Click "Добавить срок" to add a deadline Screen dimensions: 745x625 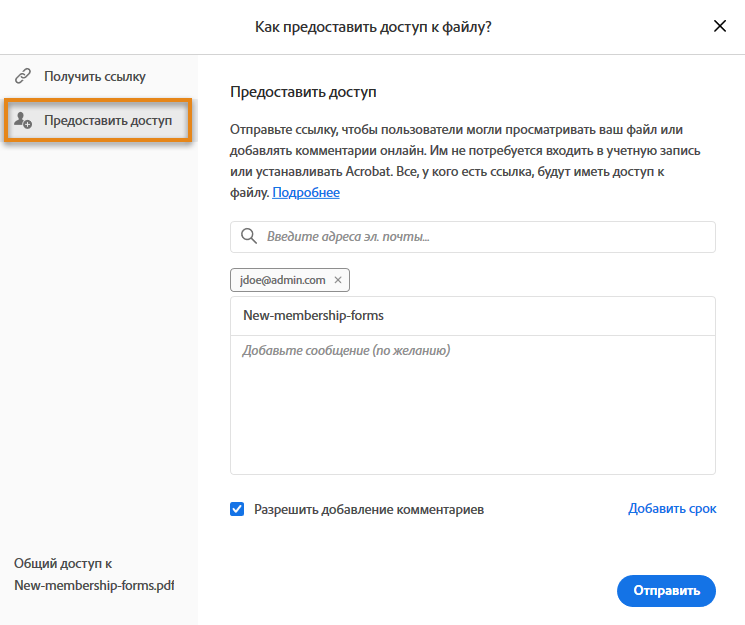pos(672,509)
